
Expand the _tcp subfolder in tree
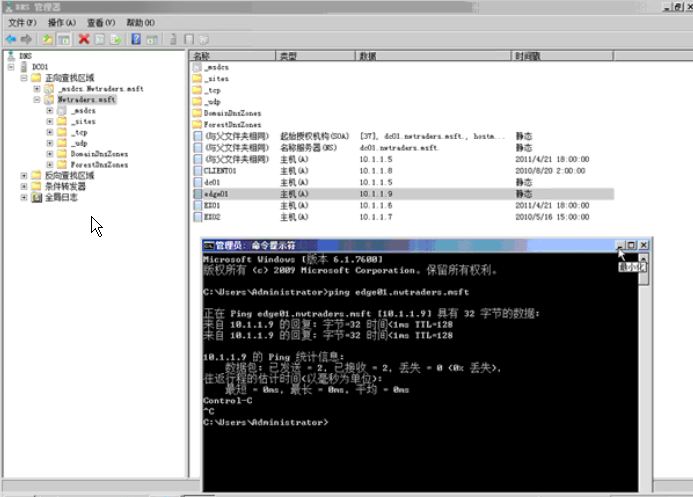[x=50, y=132]
